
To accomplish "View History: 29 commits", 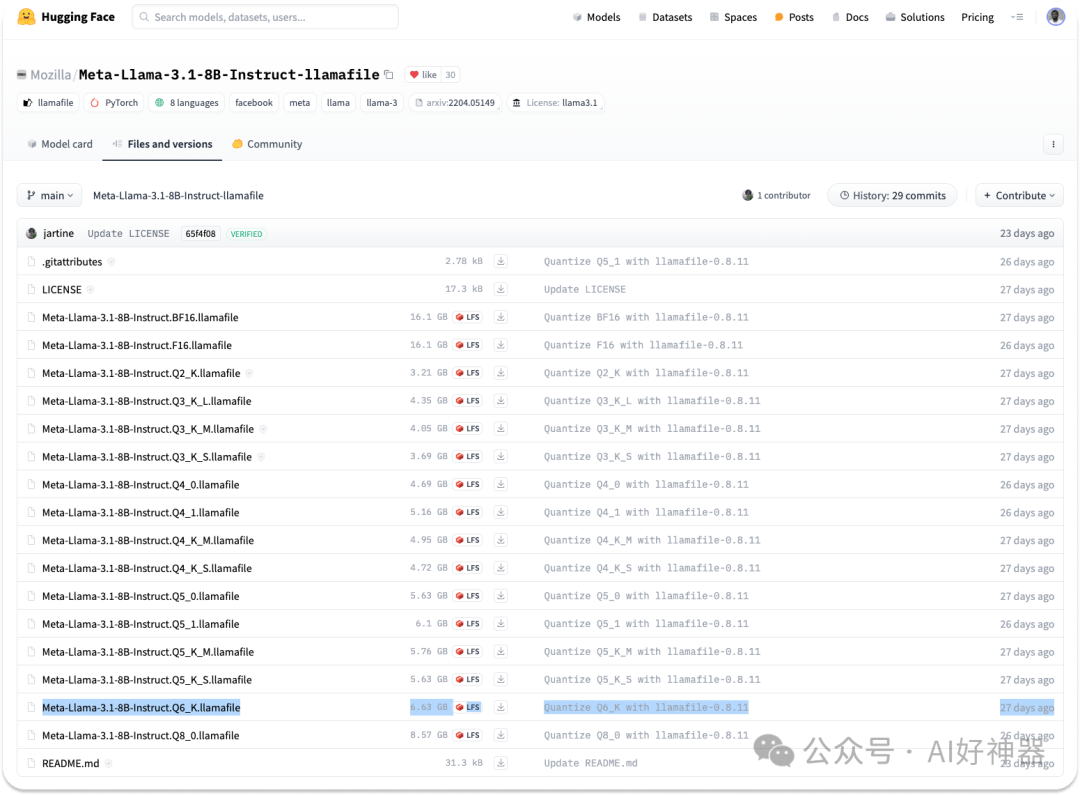I will coord(892,196).
